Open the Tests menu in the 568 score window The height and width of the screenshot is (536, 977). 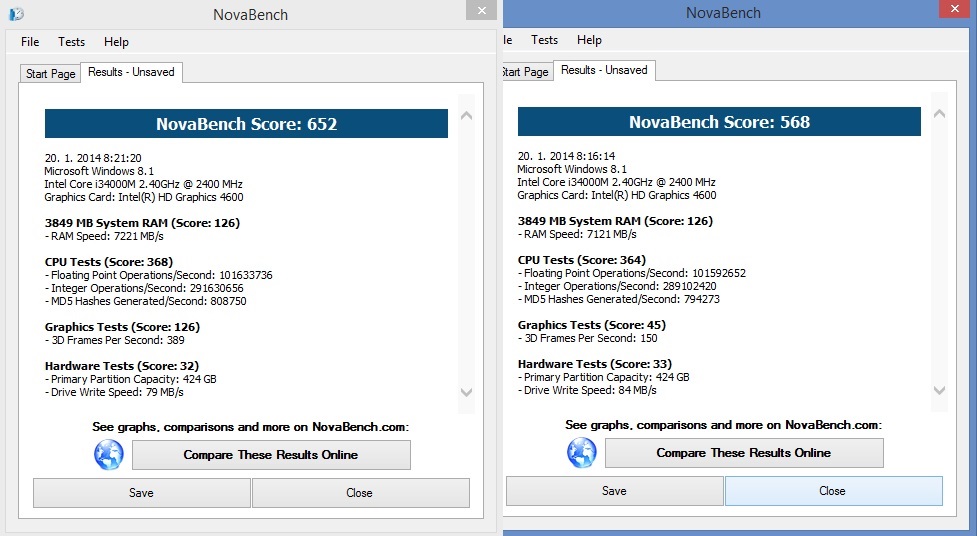click(x=544, y=40)
